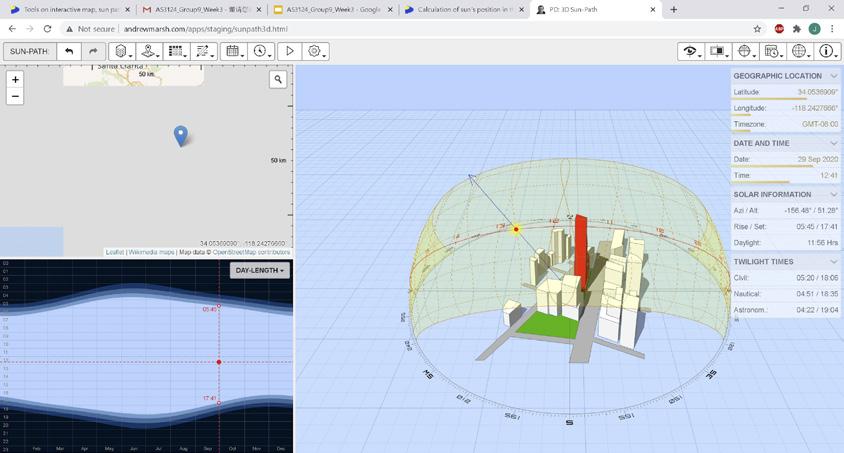Open the info icon menu
The image size is (844, 453).
[x=828, y=51]
